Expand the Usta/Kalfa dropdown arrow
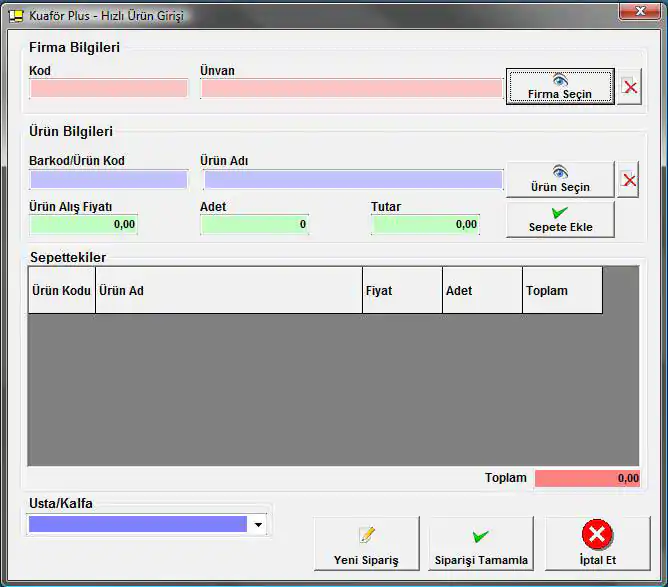 (x=259, y=524)
